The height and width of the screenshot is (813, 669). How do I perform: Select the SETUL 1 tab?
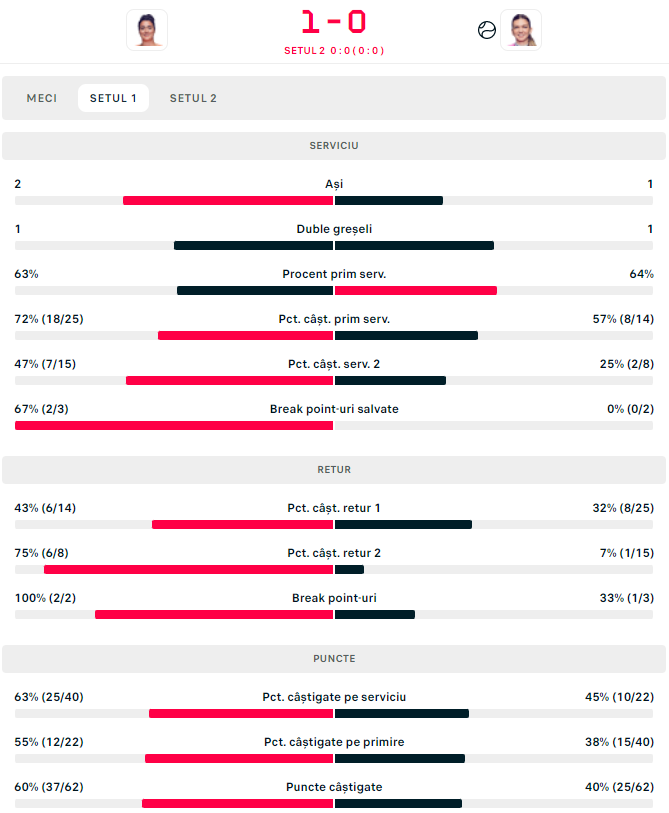(113, 98)
